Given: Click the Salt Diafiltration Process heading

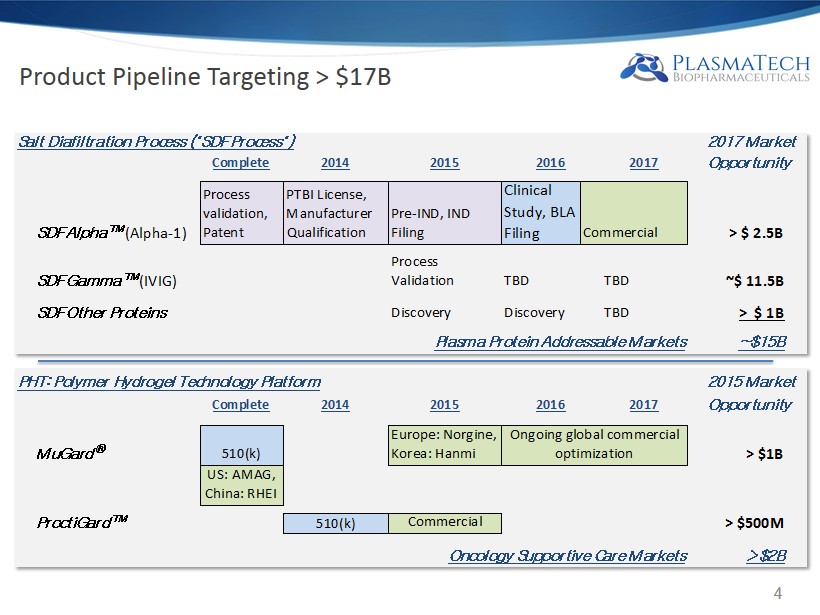Looking at the screenshot, I should point(157,141).
